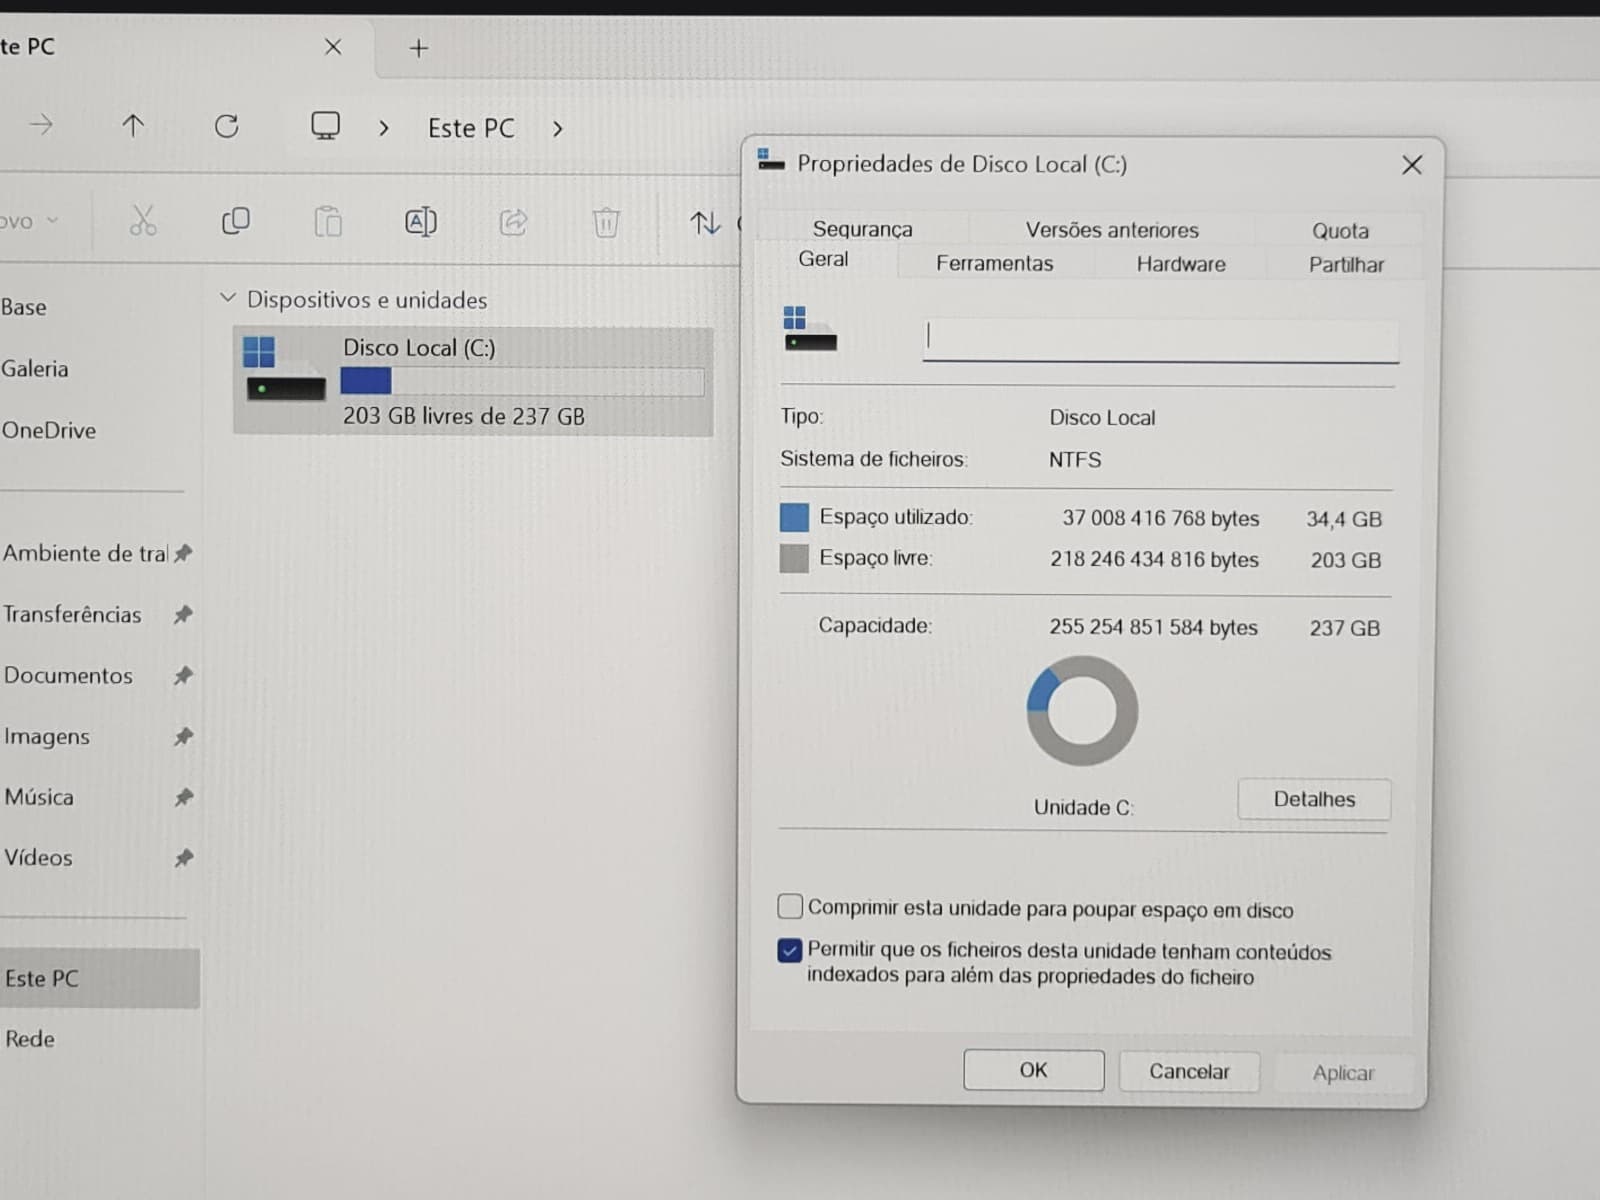
Task: Click the monitor icon in address bar
Action: [x=325, y=126]
